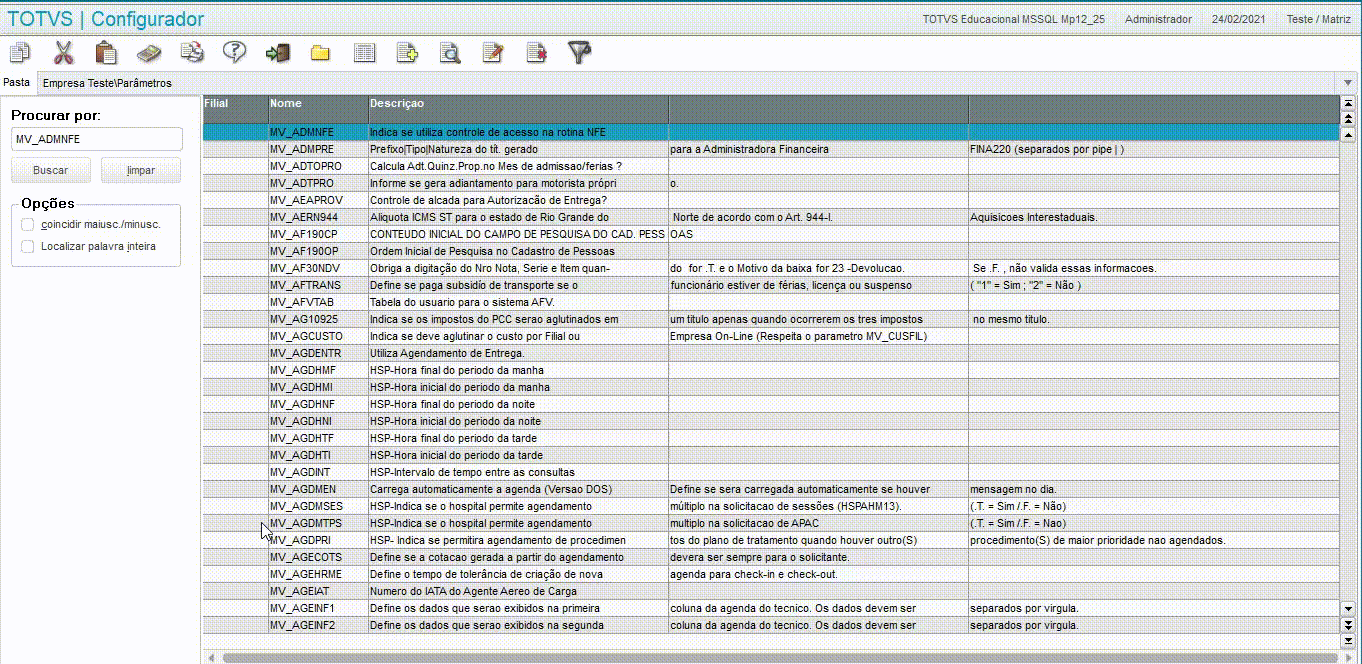Viewport: 1362px width, 664px height.
Task: Expand the dropdown arrow at right of tab bar
Action: [1347, 83]
